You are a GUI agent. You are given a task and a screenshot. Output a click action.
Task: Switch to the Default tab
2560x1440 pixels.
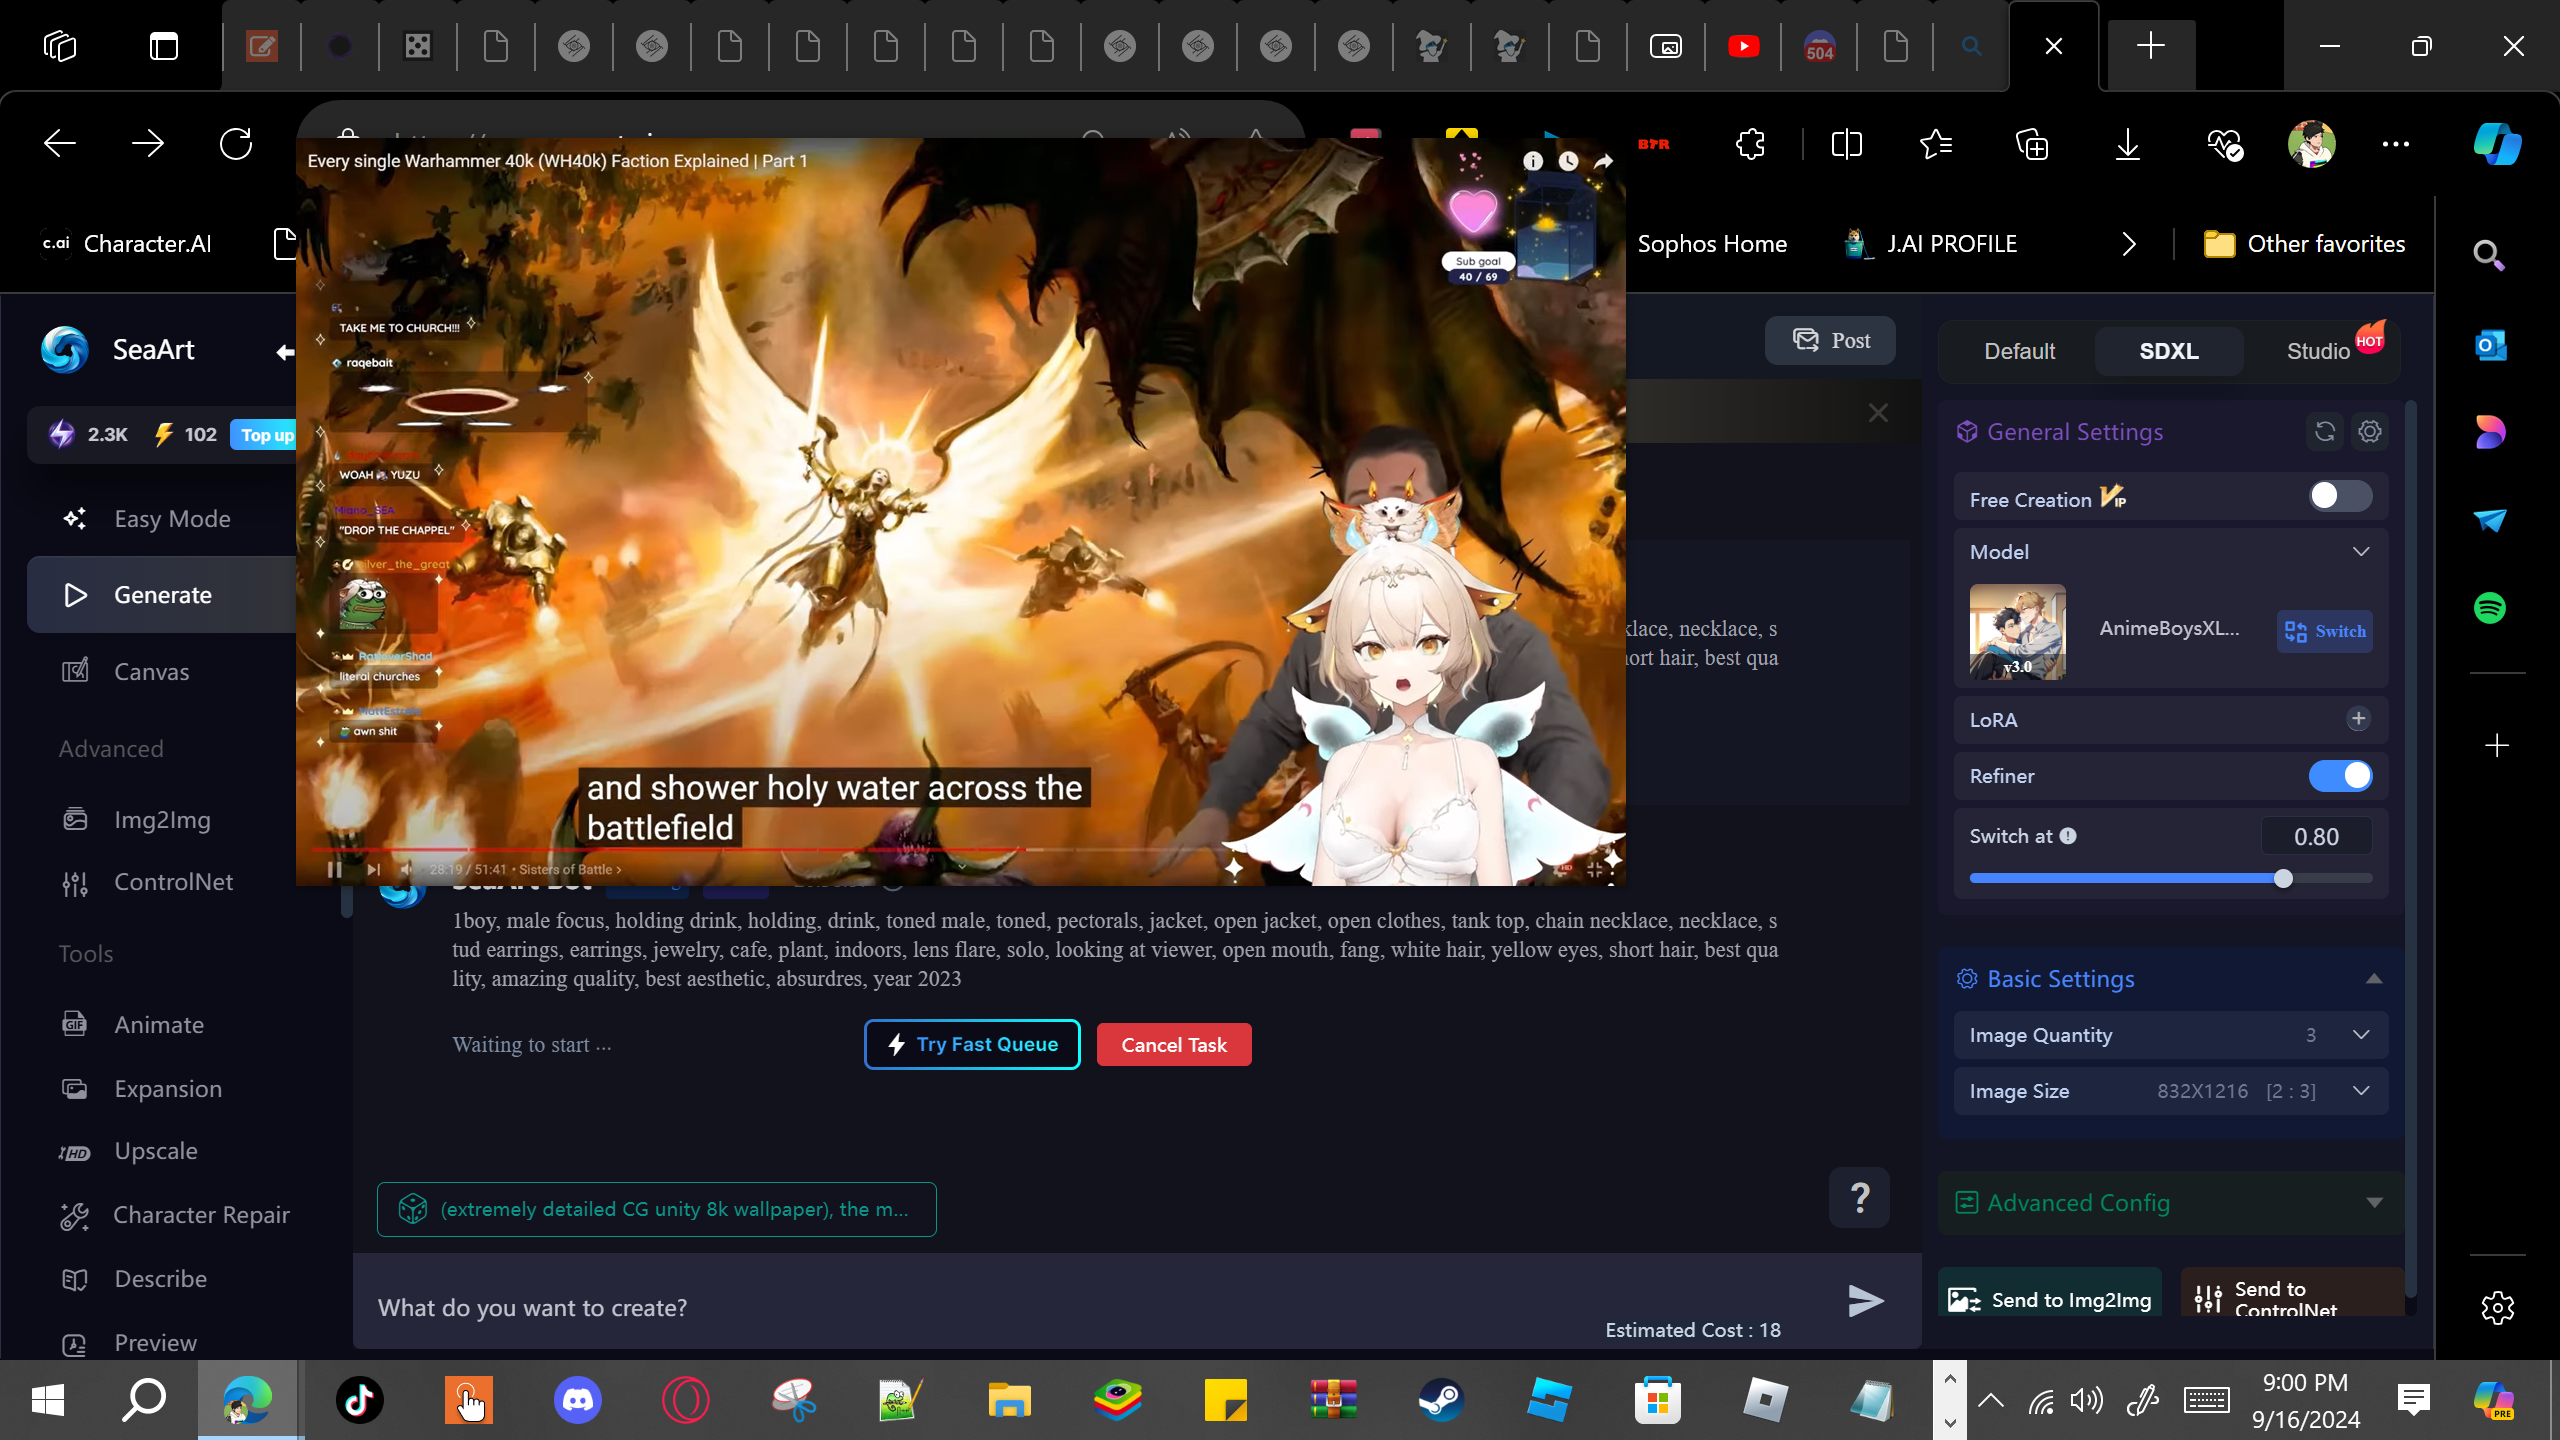[x=2019, y=352]
